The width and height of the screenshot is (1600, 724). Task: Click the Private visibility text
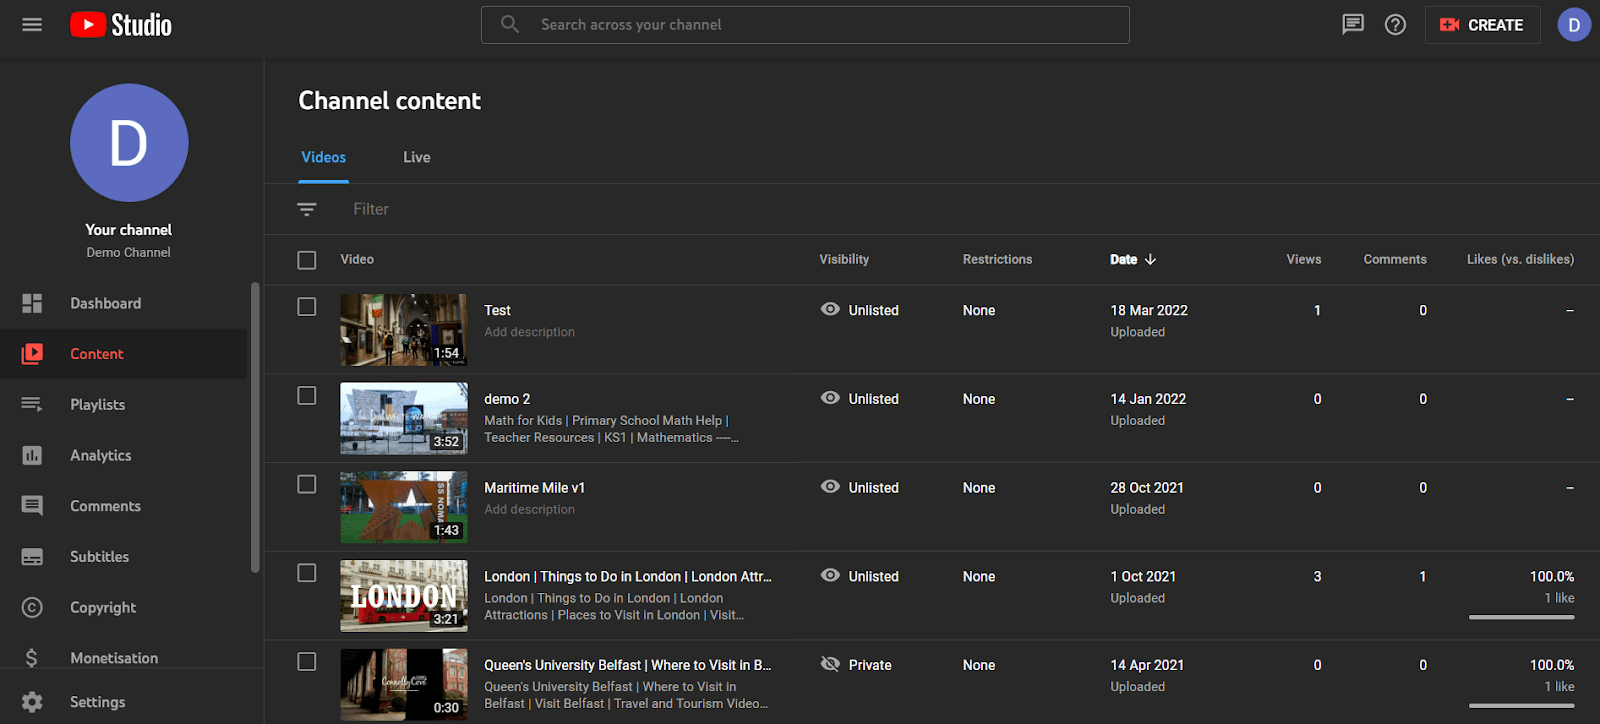tap(870, 665)
